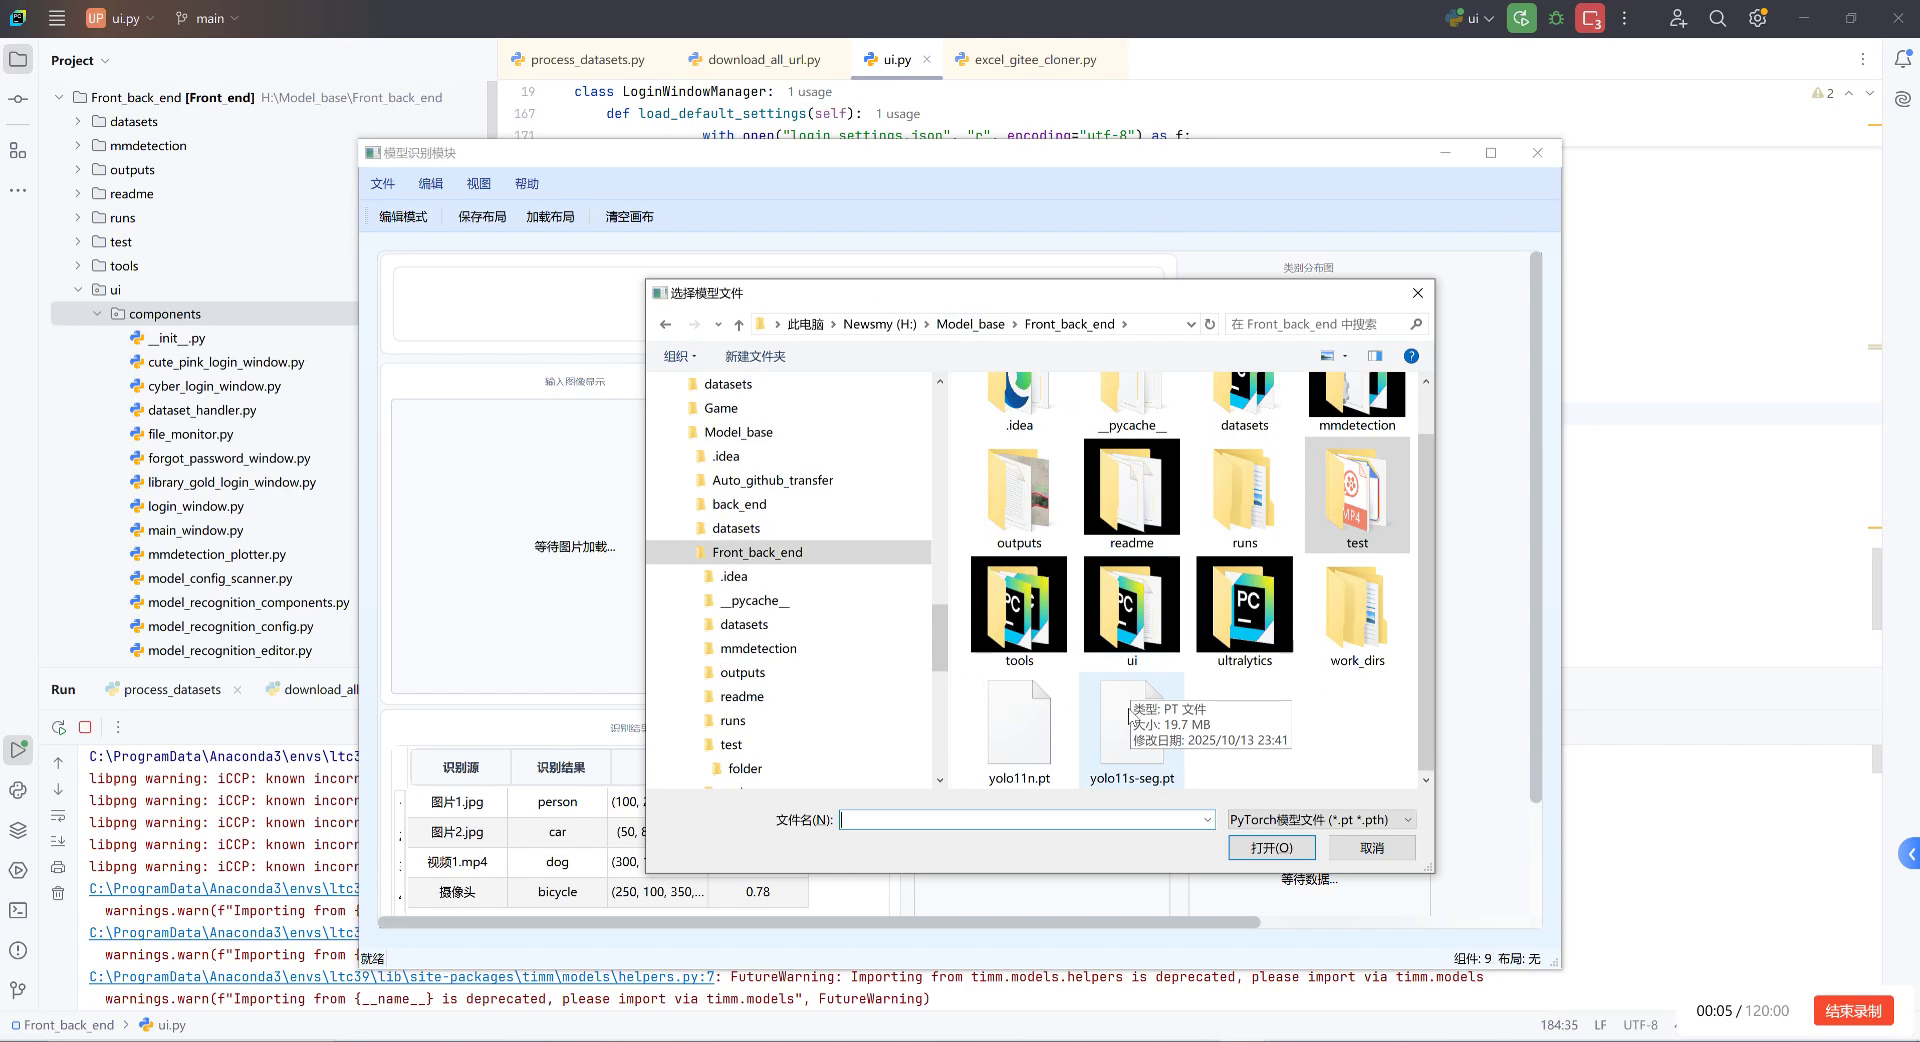Open Notifications bell icon
Viewport: 1920px width, 1042px height.
(x=1902, y=60)
